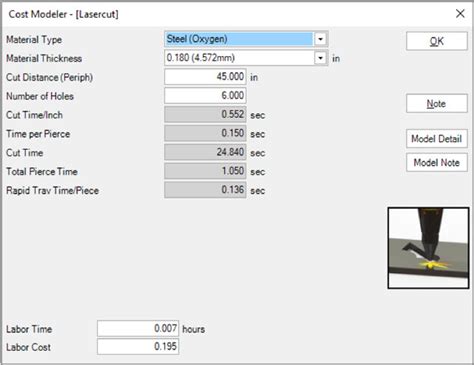Open the Note button
Viewport: 474px width, 365px height.
pyautogui.click(x=437, y=104)
